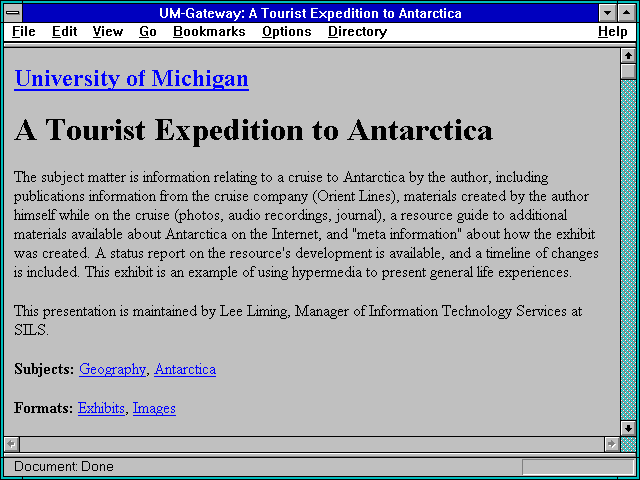Click the 'Formats:' label
Image resolution: width=640 pixels, height=480 pixels.
click(44, 408)
